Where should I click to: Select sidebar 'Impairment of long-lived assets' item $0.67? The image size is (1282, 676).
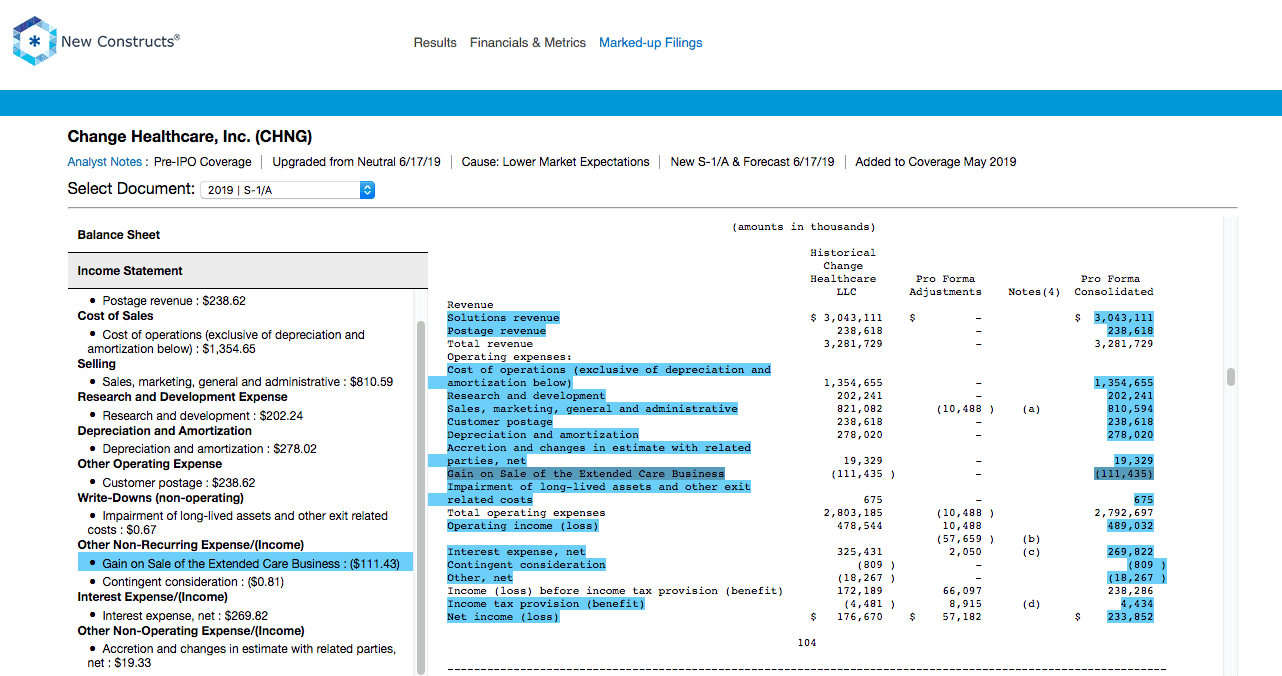(x=237, y=523)
